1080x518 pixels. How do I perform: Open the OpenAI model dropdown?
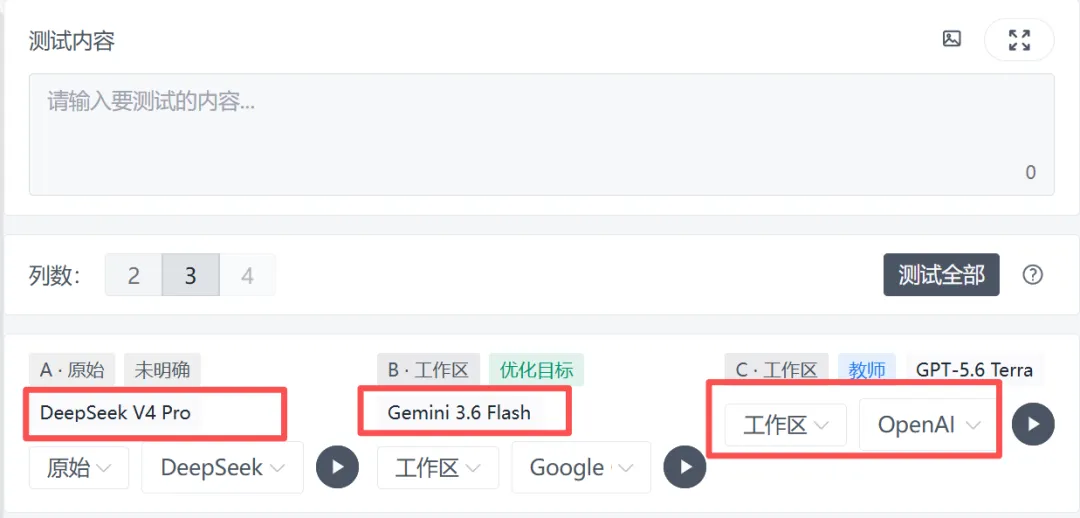(928, 426)
